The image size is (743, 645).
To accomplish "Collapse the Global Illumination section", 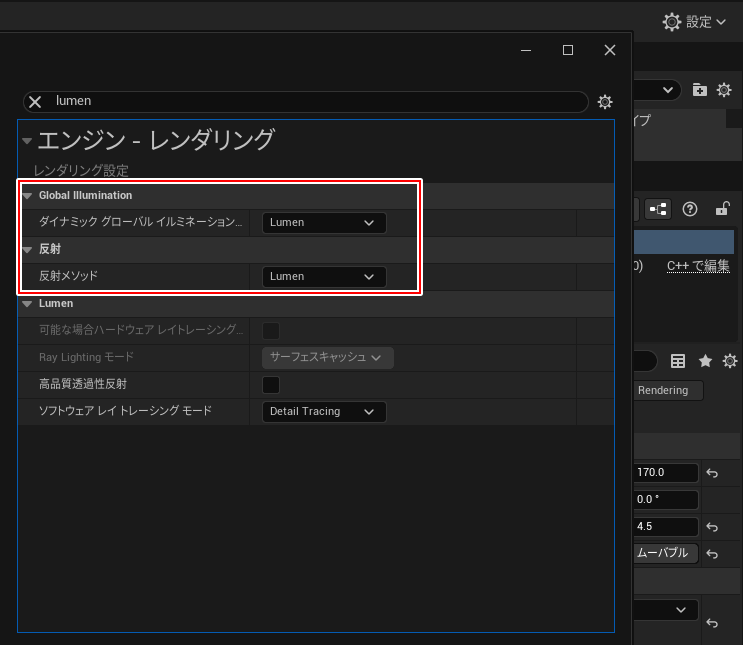I will coord(28,196).
